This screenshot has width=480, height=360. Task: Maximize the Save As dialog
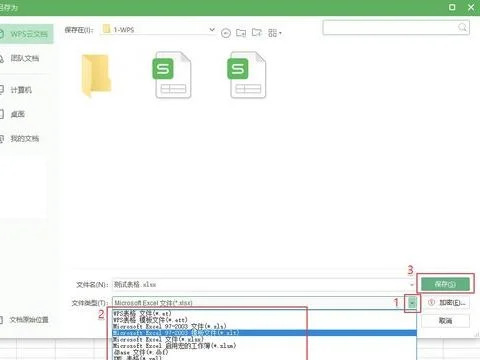point(452,7)
